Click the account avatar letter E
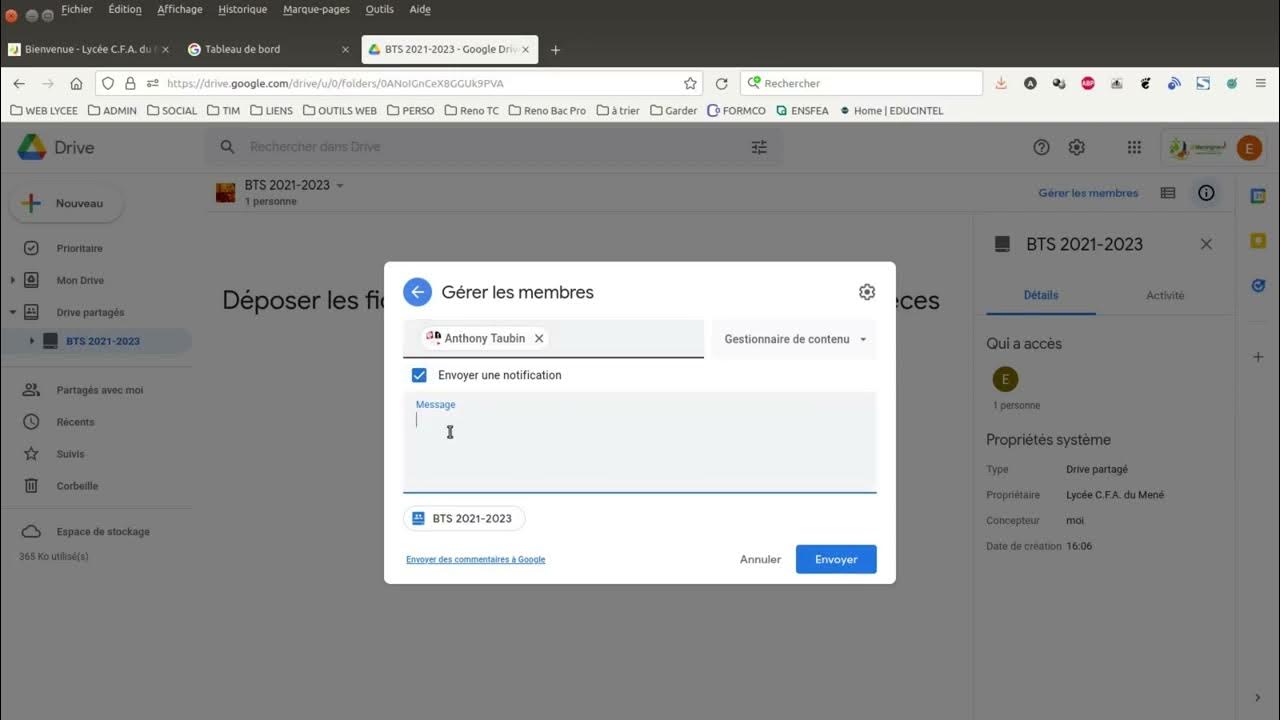Screen dimensions: 1280x720 [x=1249, y=148]
